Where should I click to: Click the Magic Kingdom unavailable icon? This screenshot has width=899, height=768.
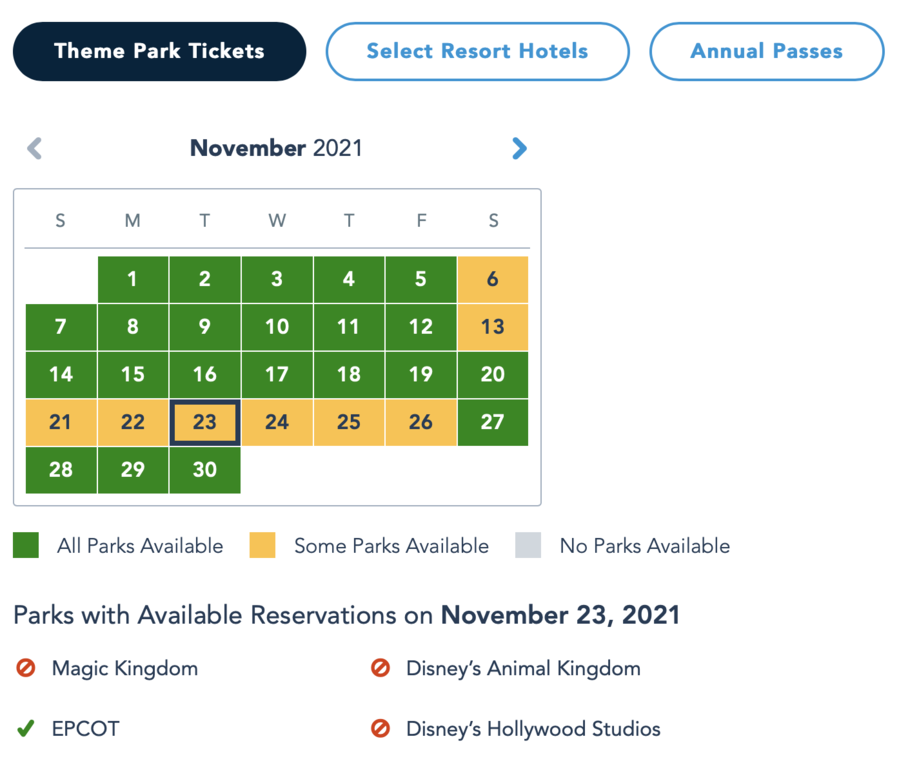tap(26, 668)
